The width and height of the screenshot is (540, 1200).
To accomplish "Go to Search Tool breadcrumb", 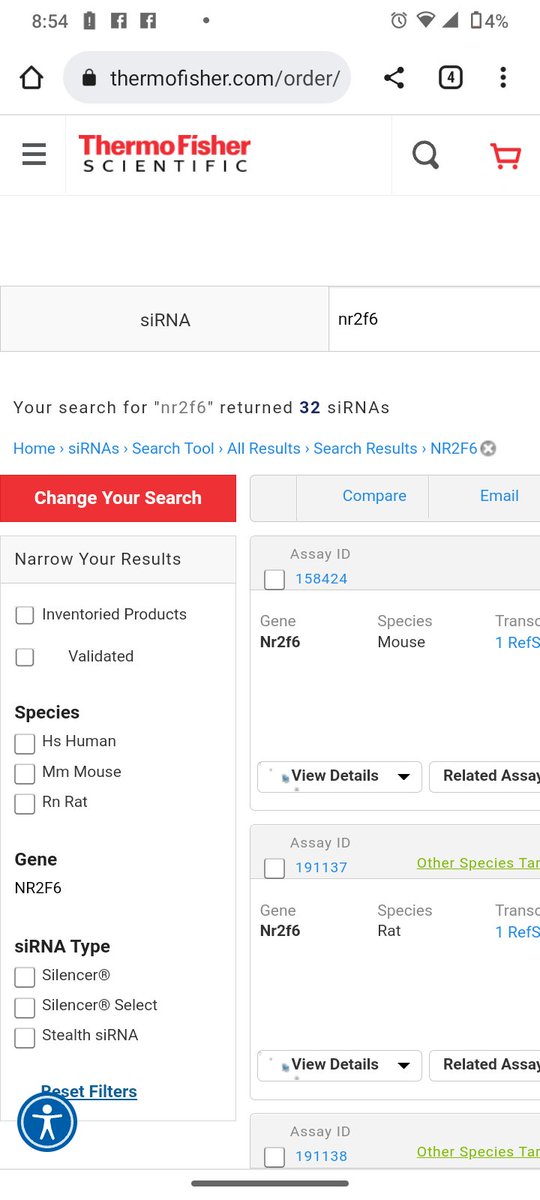I will (173, 448).
